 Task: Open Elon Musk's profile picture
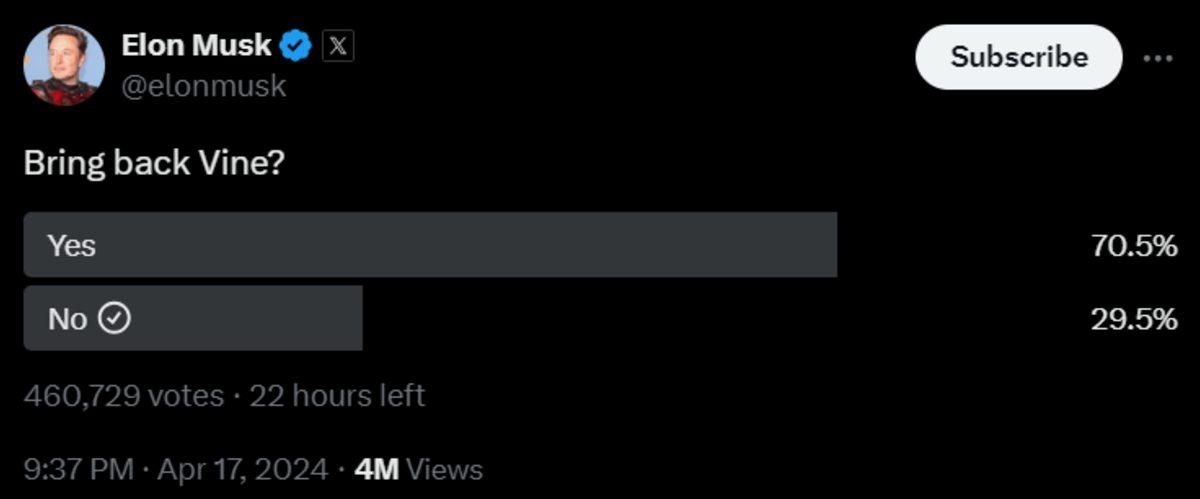pos(64,65)
